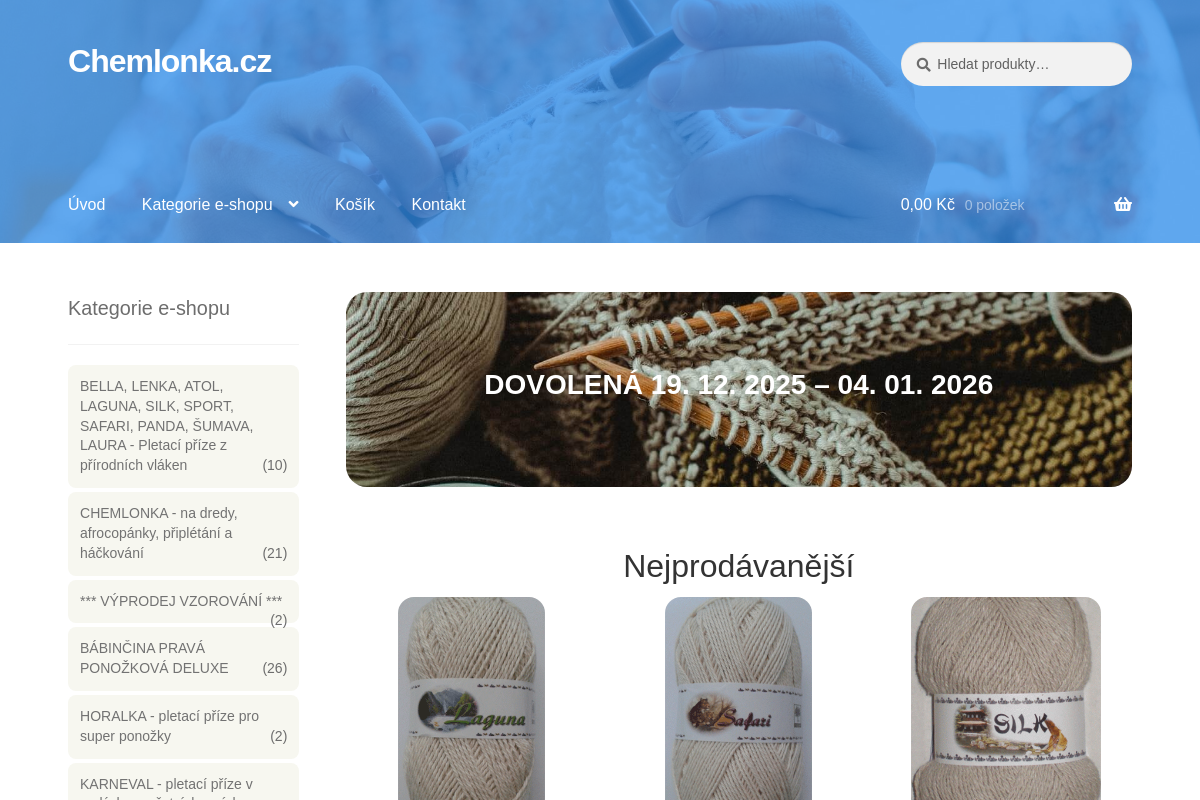The height and width of the screenshot is (800, 1200).
Task: Open BÁBINČINA PRAVÁ PONOŽKOVÁ DELUXE category
Action: [x=183, y=658]
